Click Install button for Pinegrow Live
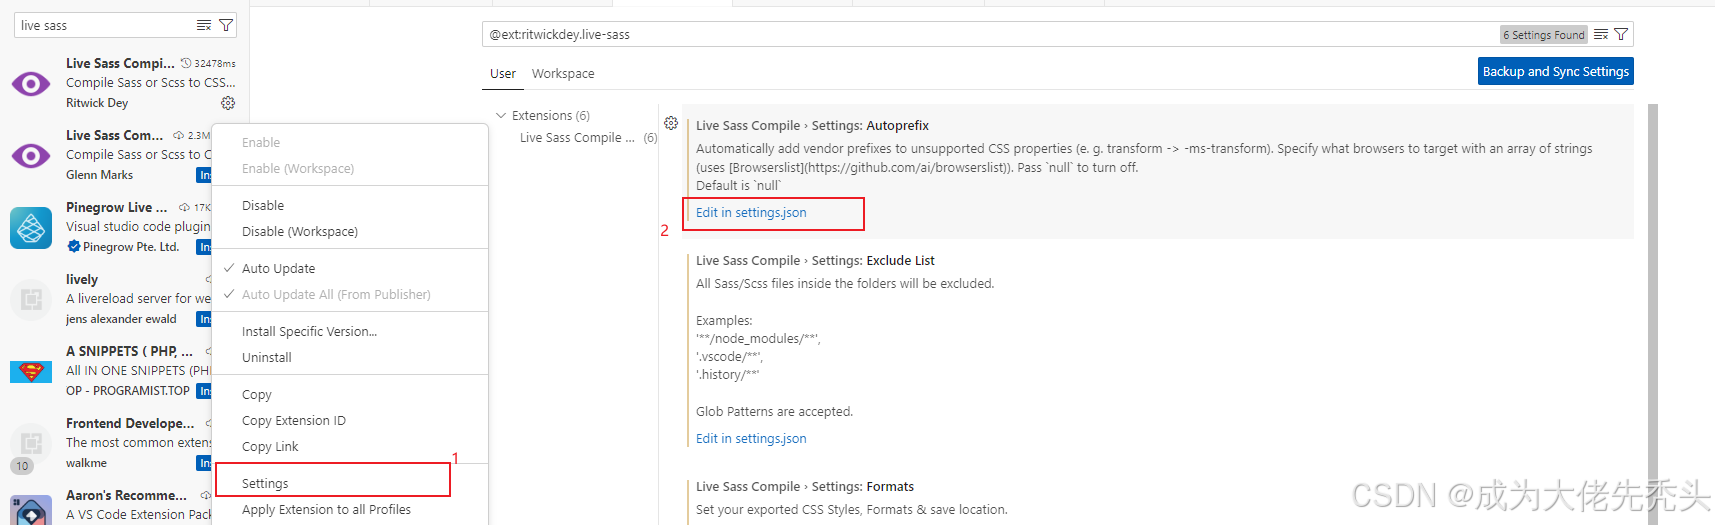The width and height of the screenshot is (1715, 525). click(x=204, y=247)
